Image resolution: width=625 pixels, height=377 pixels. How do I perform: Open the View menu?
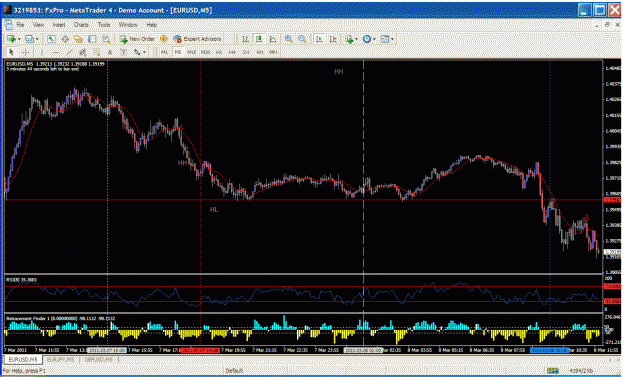click(x=38, y=25)
